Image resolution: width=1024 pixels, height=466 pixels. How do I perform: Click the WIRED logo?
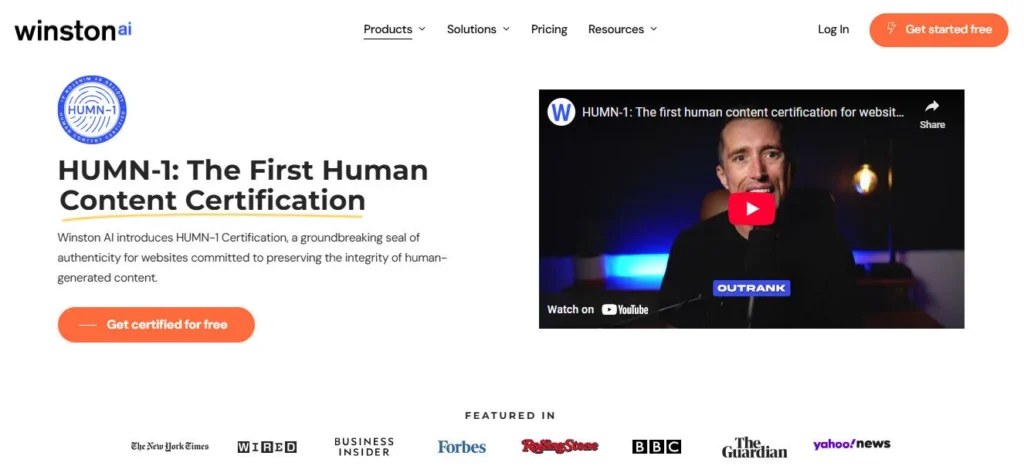(267, 446)
